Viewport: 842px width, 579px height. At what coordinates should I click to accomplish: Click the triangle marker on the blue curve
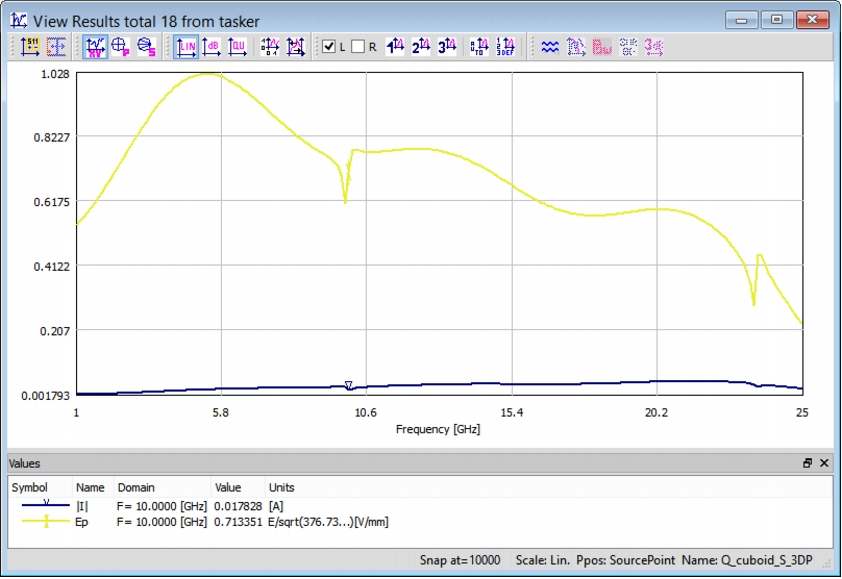[349, 386]
